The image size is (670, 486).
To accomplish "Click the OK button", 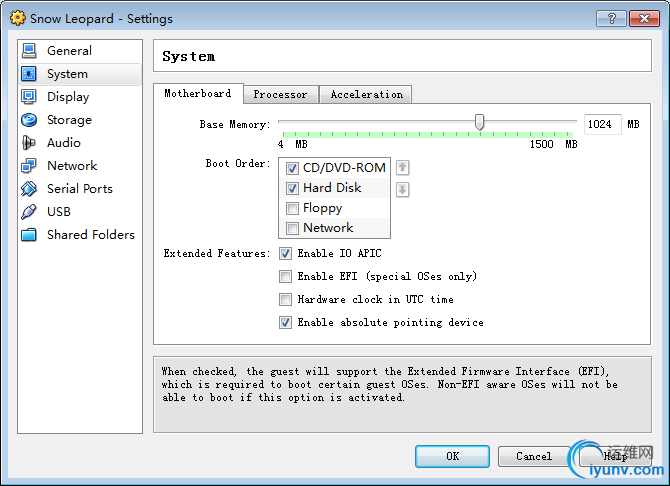I will point(452,456).
